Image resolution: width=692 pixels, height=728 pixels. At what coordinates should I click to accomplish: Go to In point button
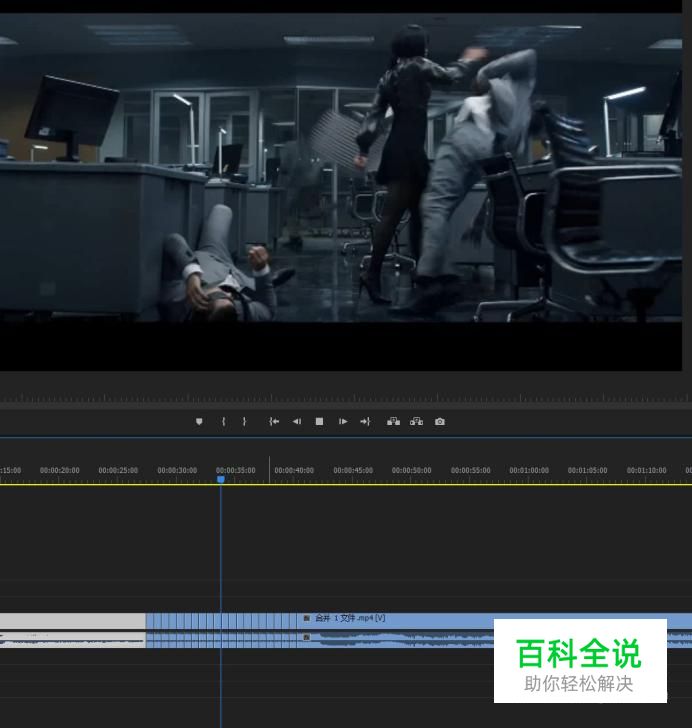point(274,422)
